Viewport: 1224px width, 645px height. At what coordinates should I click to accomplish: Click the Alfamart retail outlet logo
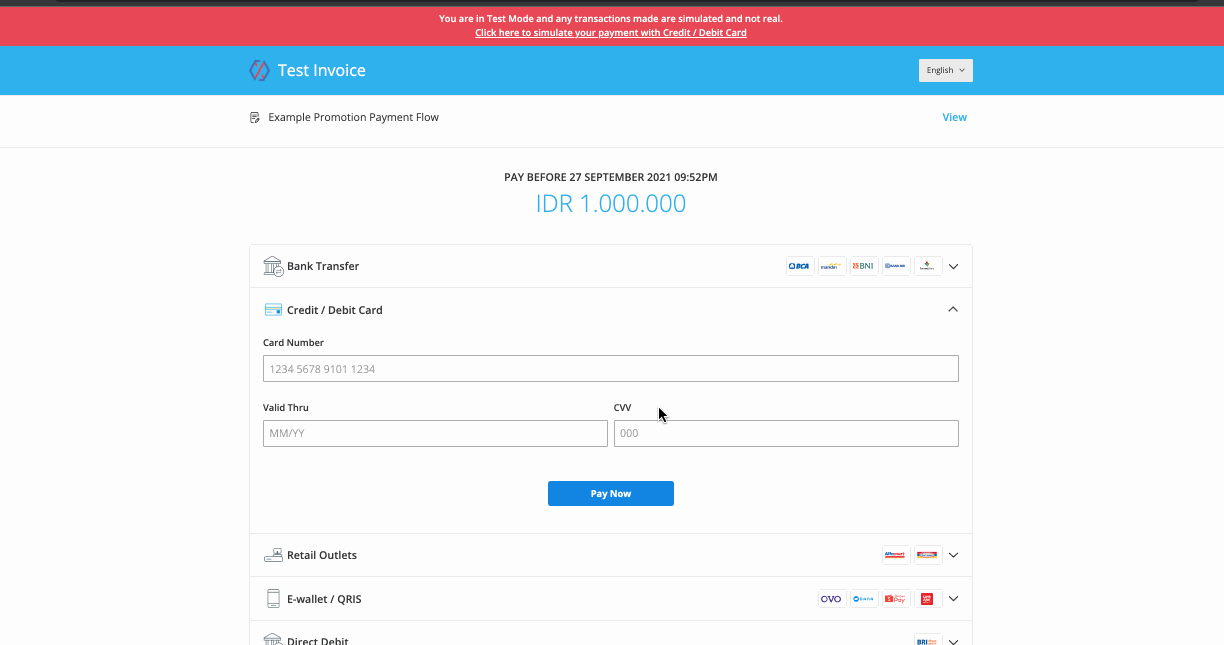(x=895, y=555)
